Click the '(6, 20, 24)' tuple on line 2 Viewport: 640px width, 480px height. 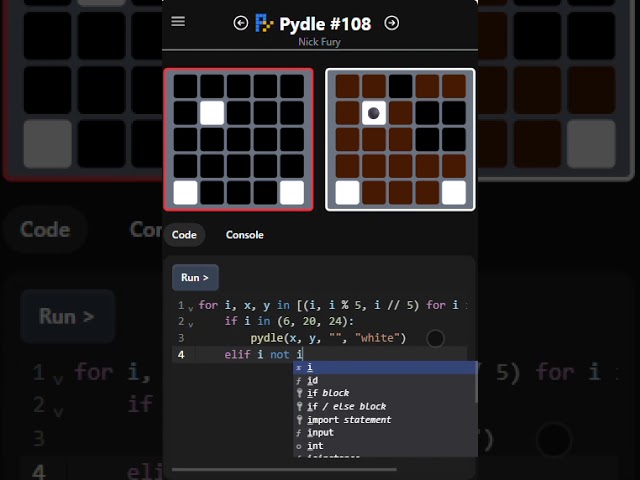tap(312, 321)
